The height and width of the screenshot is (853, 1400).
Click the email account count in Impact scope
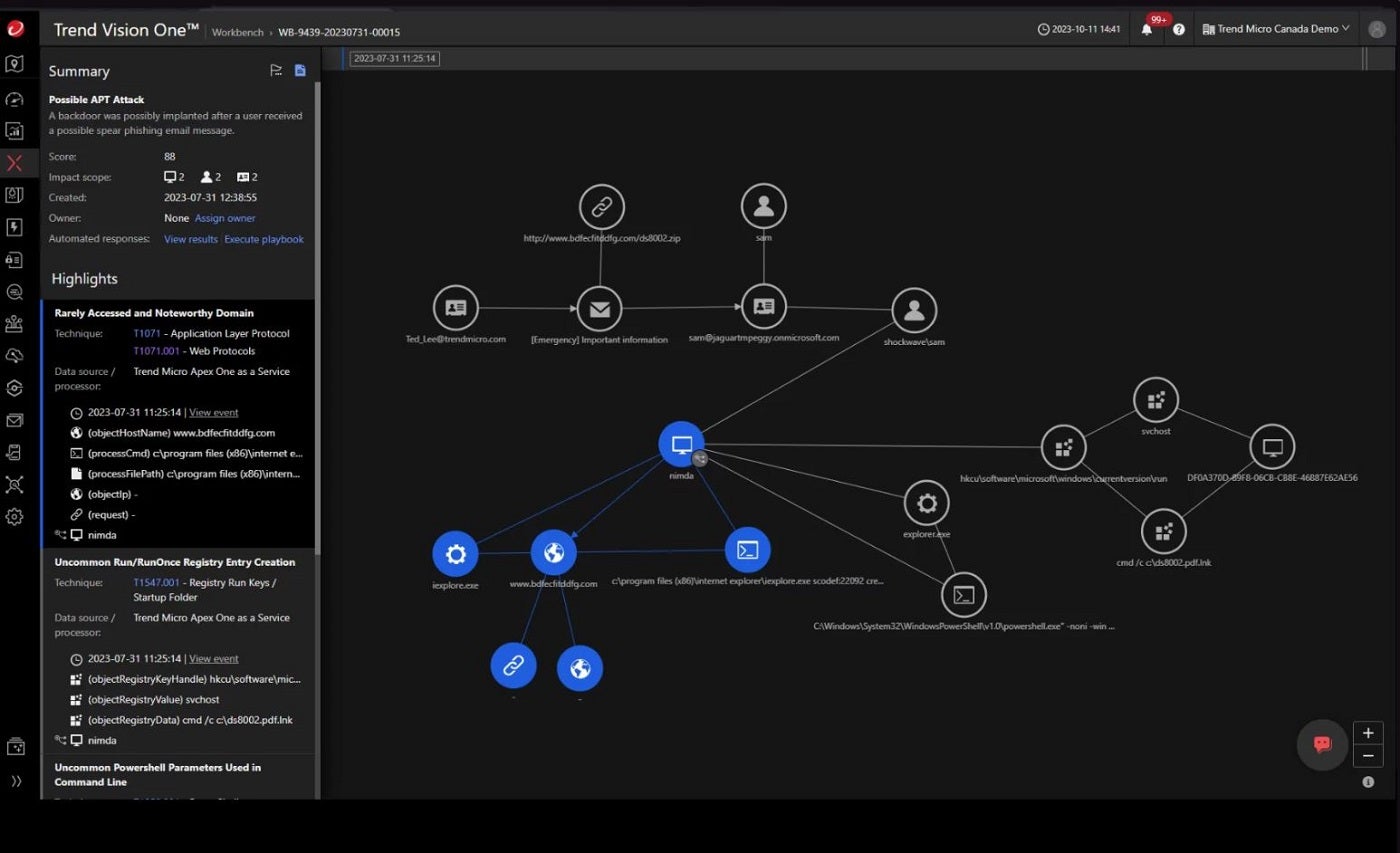tap(247, 177)
